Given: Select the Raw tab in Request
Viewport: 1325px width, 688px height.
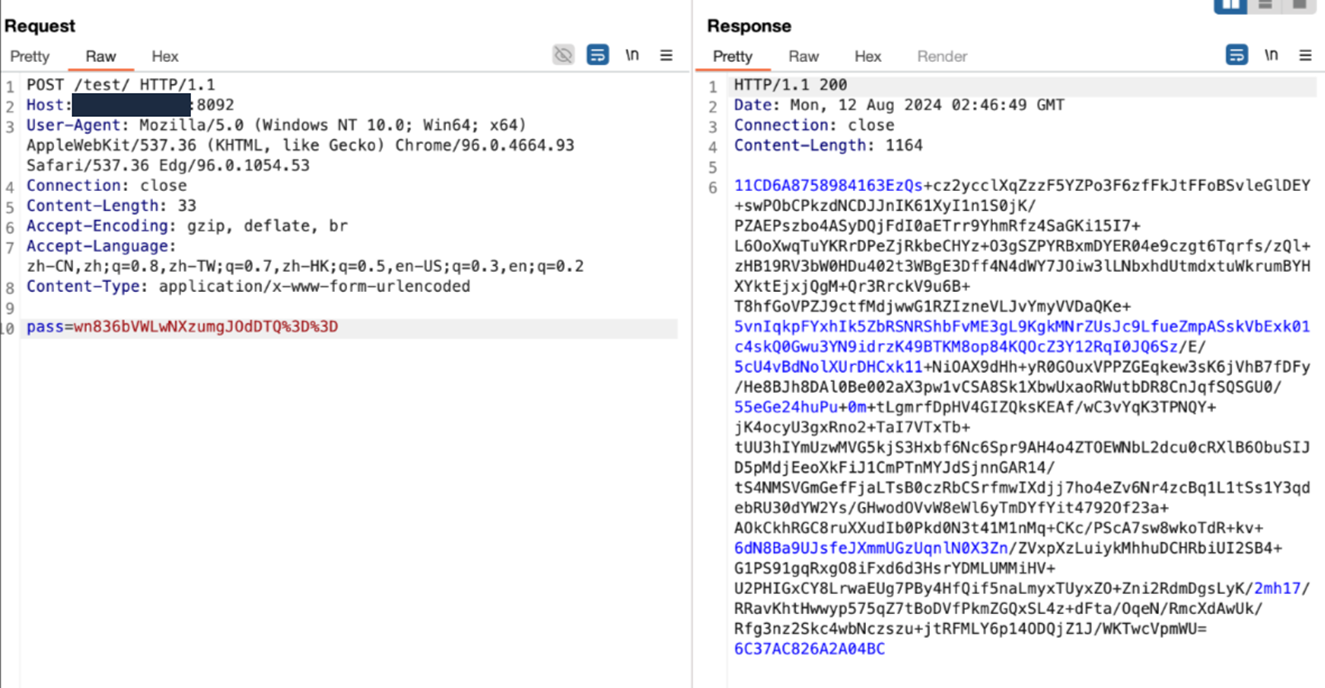Looking at the screenshot, I should pos(100,56).
